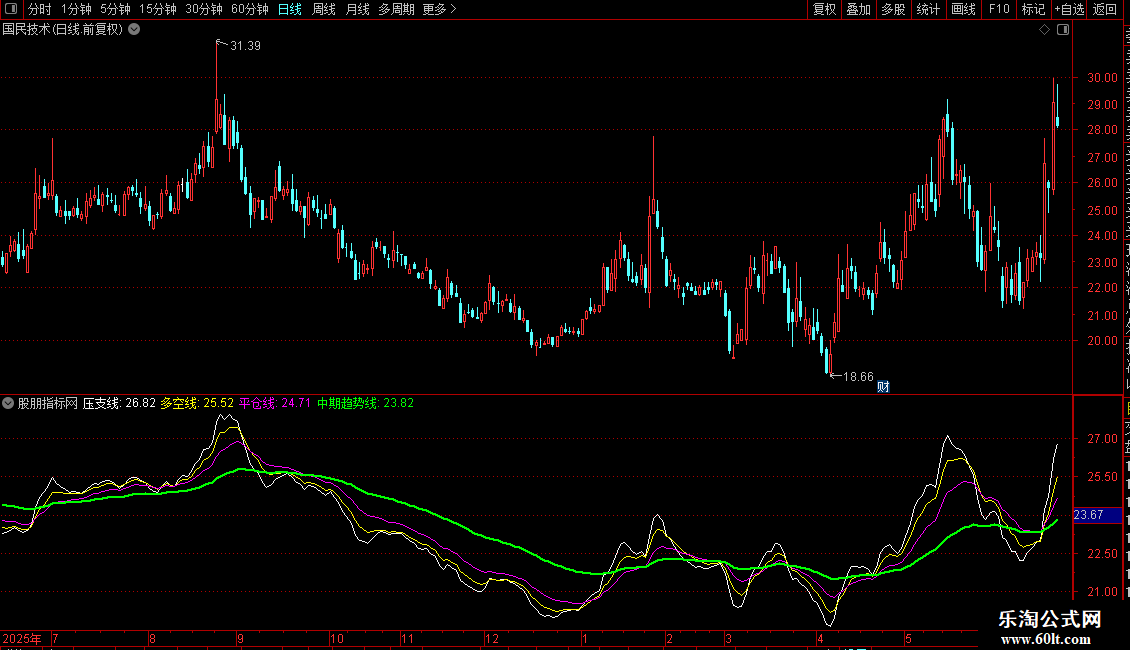The height and width of the screenshot is (650, 1130).
Task: Toggle the side panel icon above chart
Action: coord(1063,30)
